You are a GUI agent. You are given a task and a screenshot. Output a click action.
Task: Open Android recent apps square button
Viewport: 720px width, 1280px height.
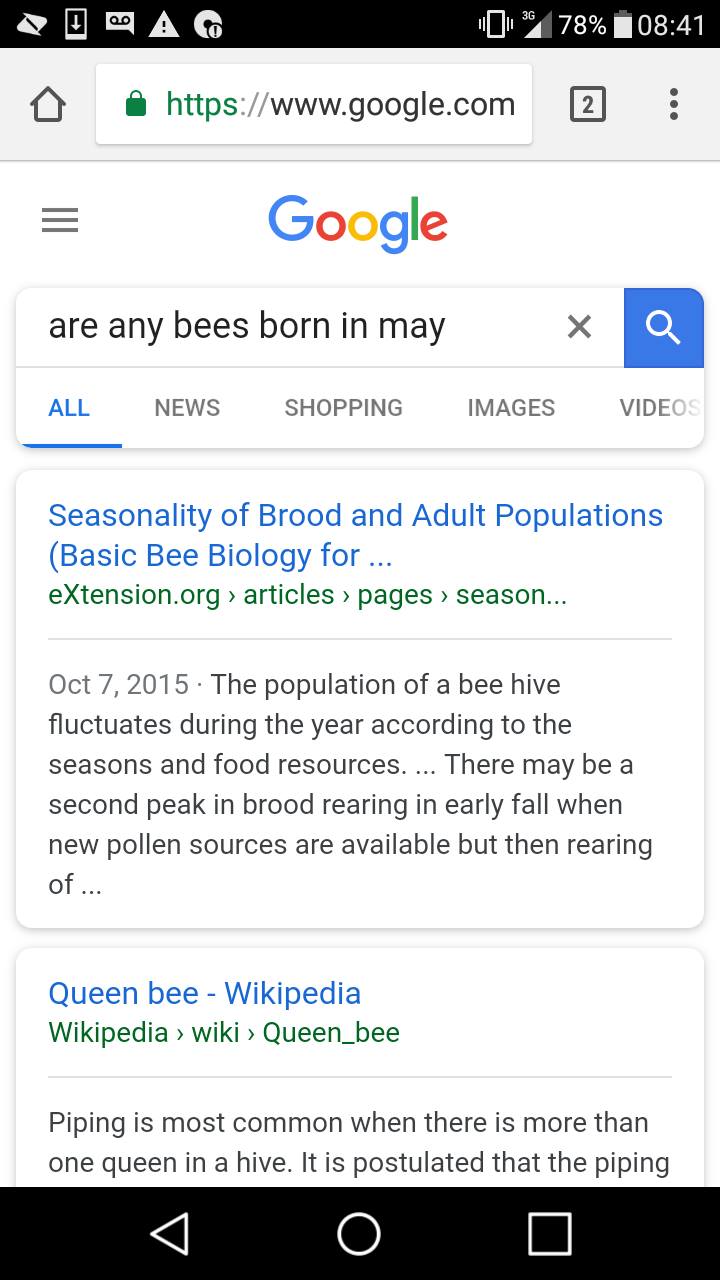click(550, 1233)
